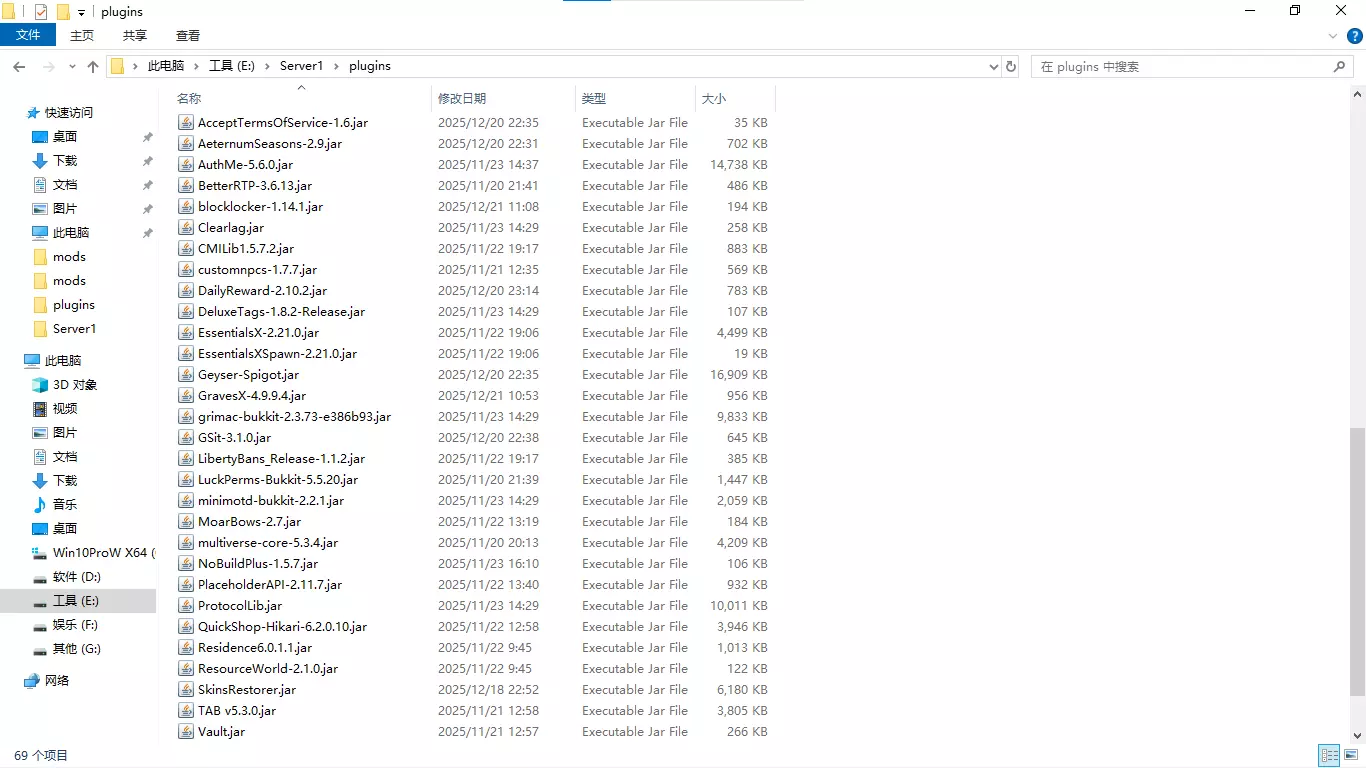Click the Vault.jar file icon
The width and height of the screenshot is (1366, 768).
click(x=185, y=732)
